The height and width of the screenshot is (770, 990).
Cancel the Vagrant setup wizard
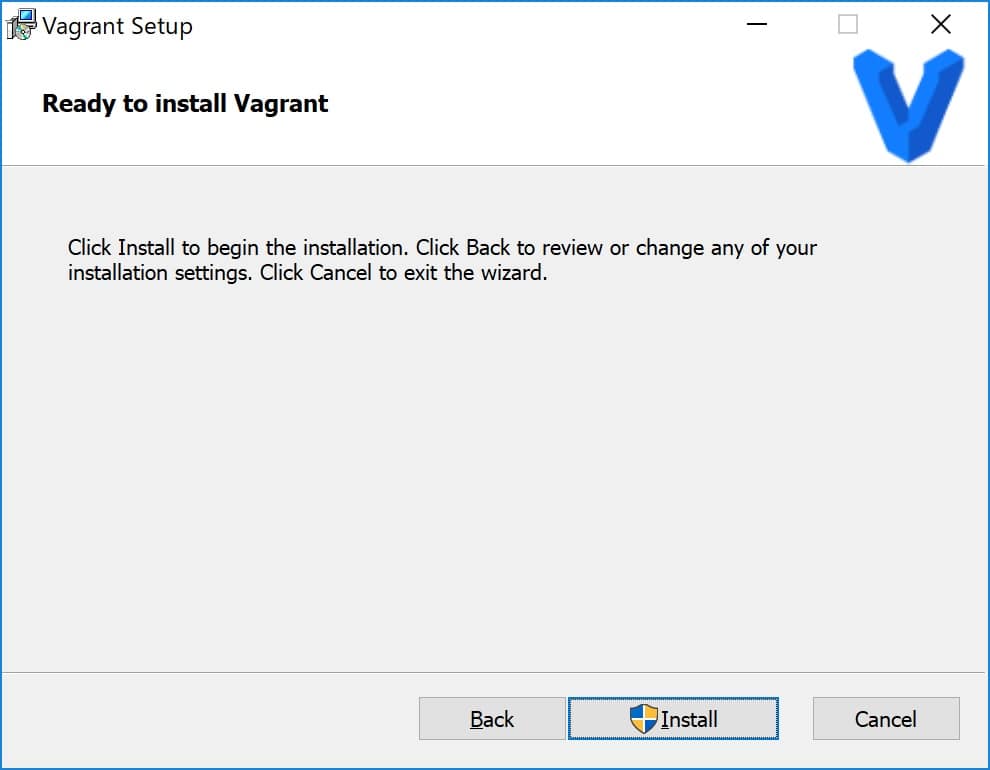click(886, 718)
